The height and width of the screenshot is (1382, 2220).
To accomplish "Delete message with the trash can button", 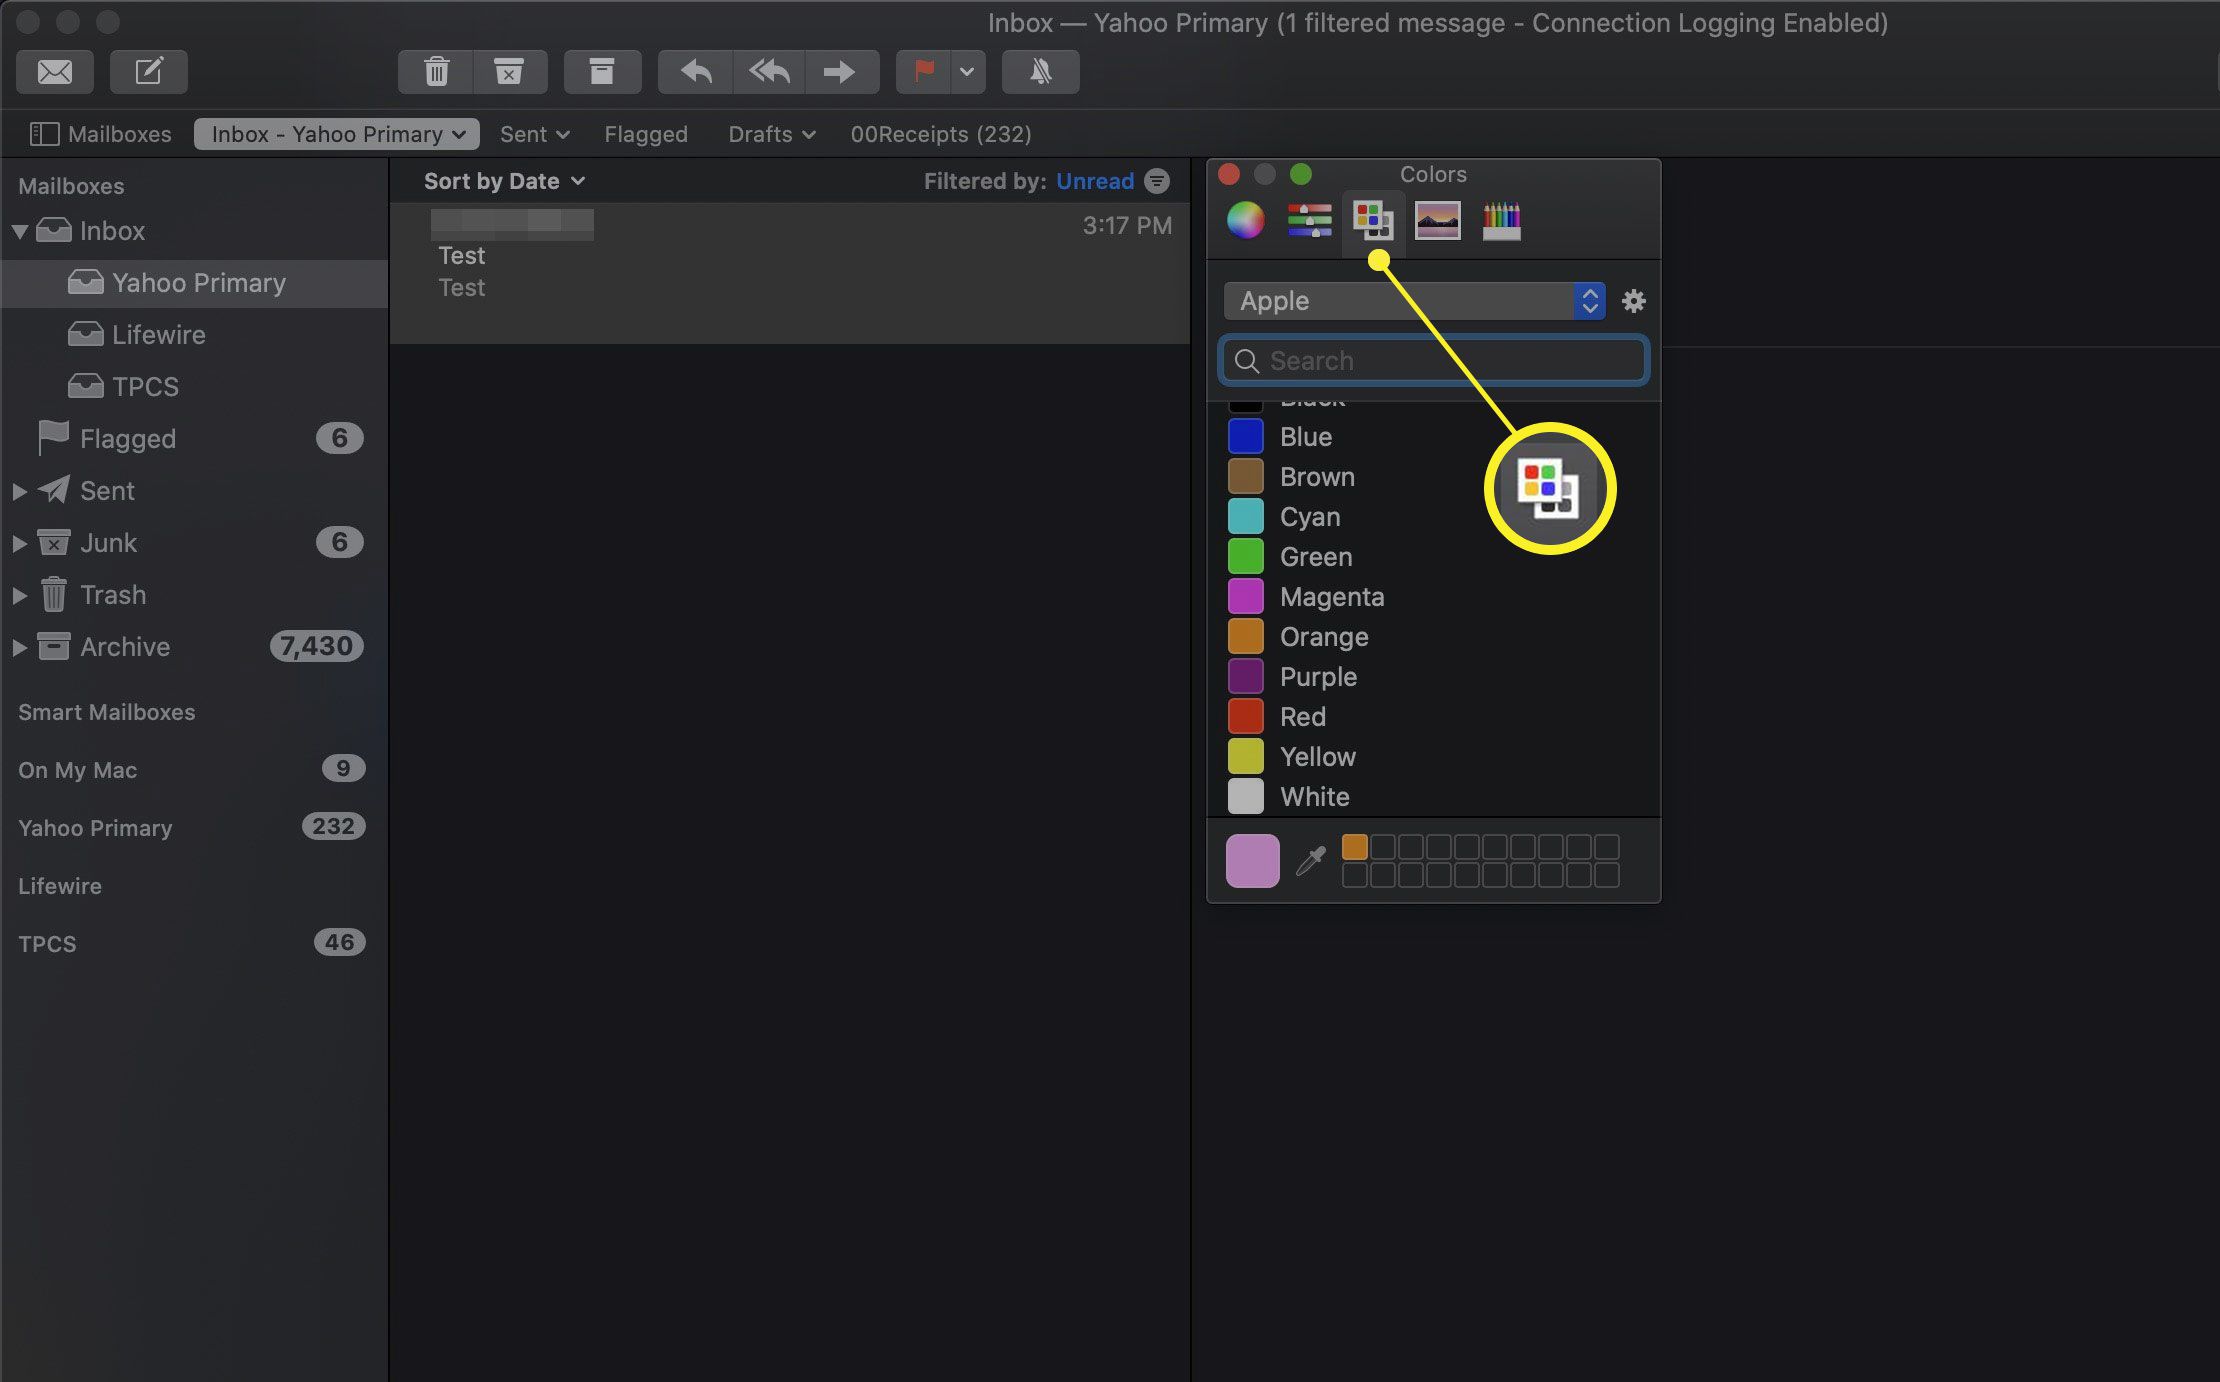I will coord(436,72).
